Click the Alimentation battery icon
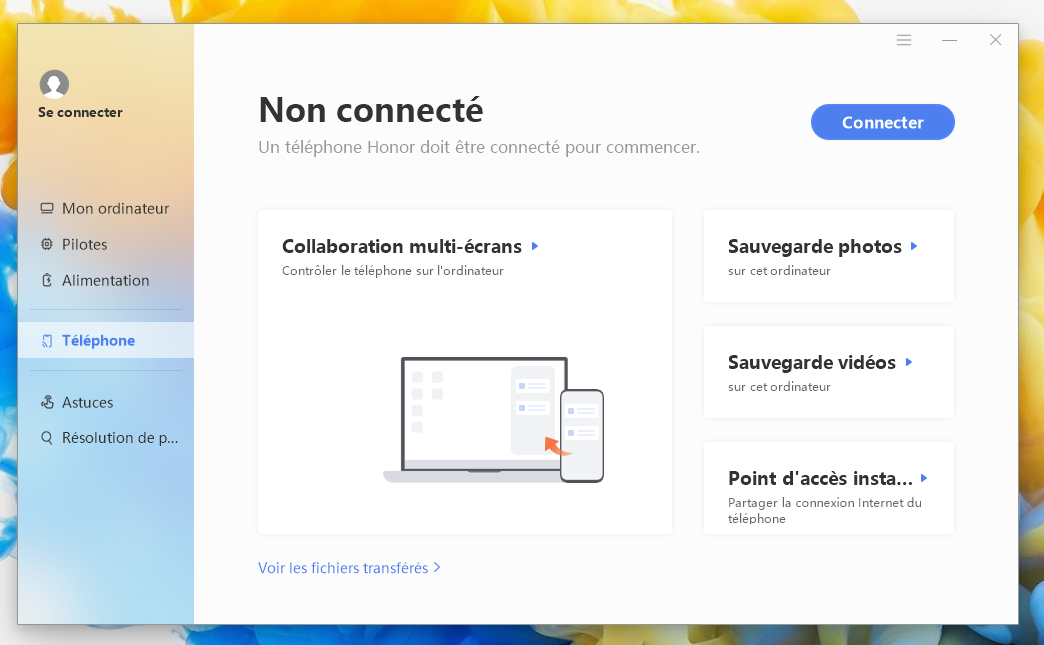This screenshot has height=645, width=1044. click(x=47, y=281)
